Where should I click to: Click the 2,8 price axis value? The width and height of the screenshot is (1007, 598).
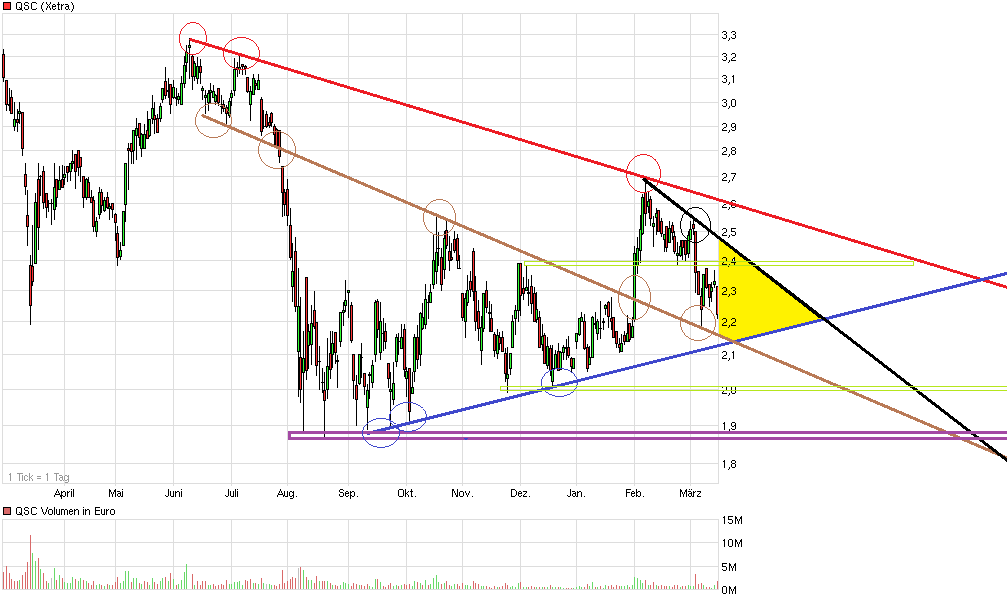[729, 152]
